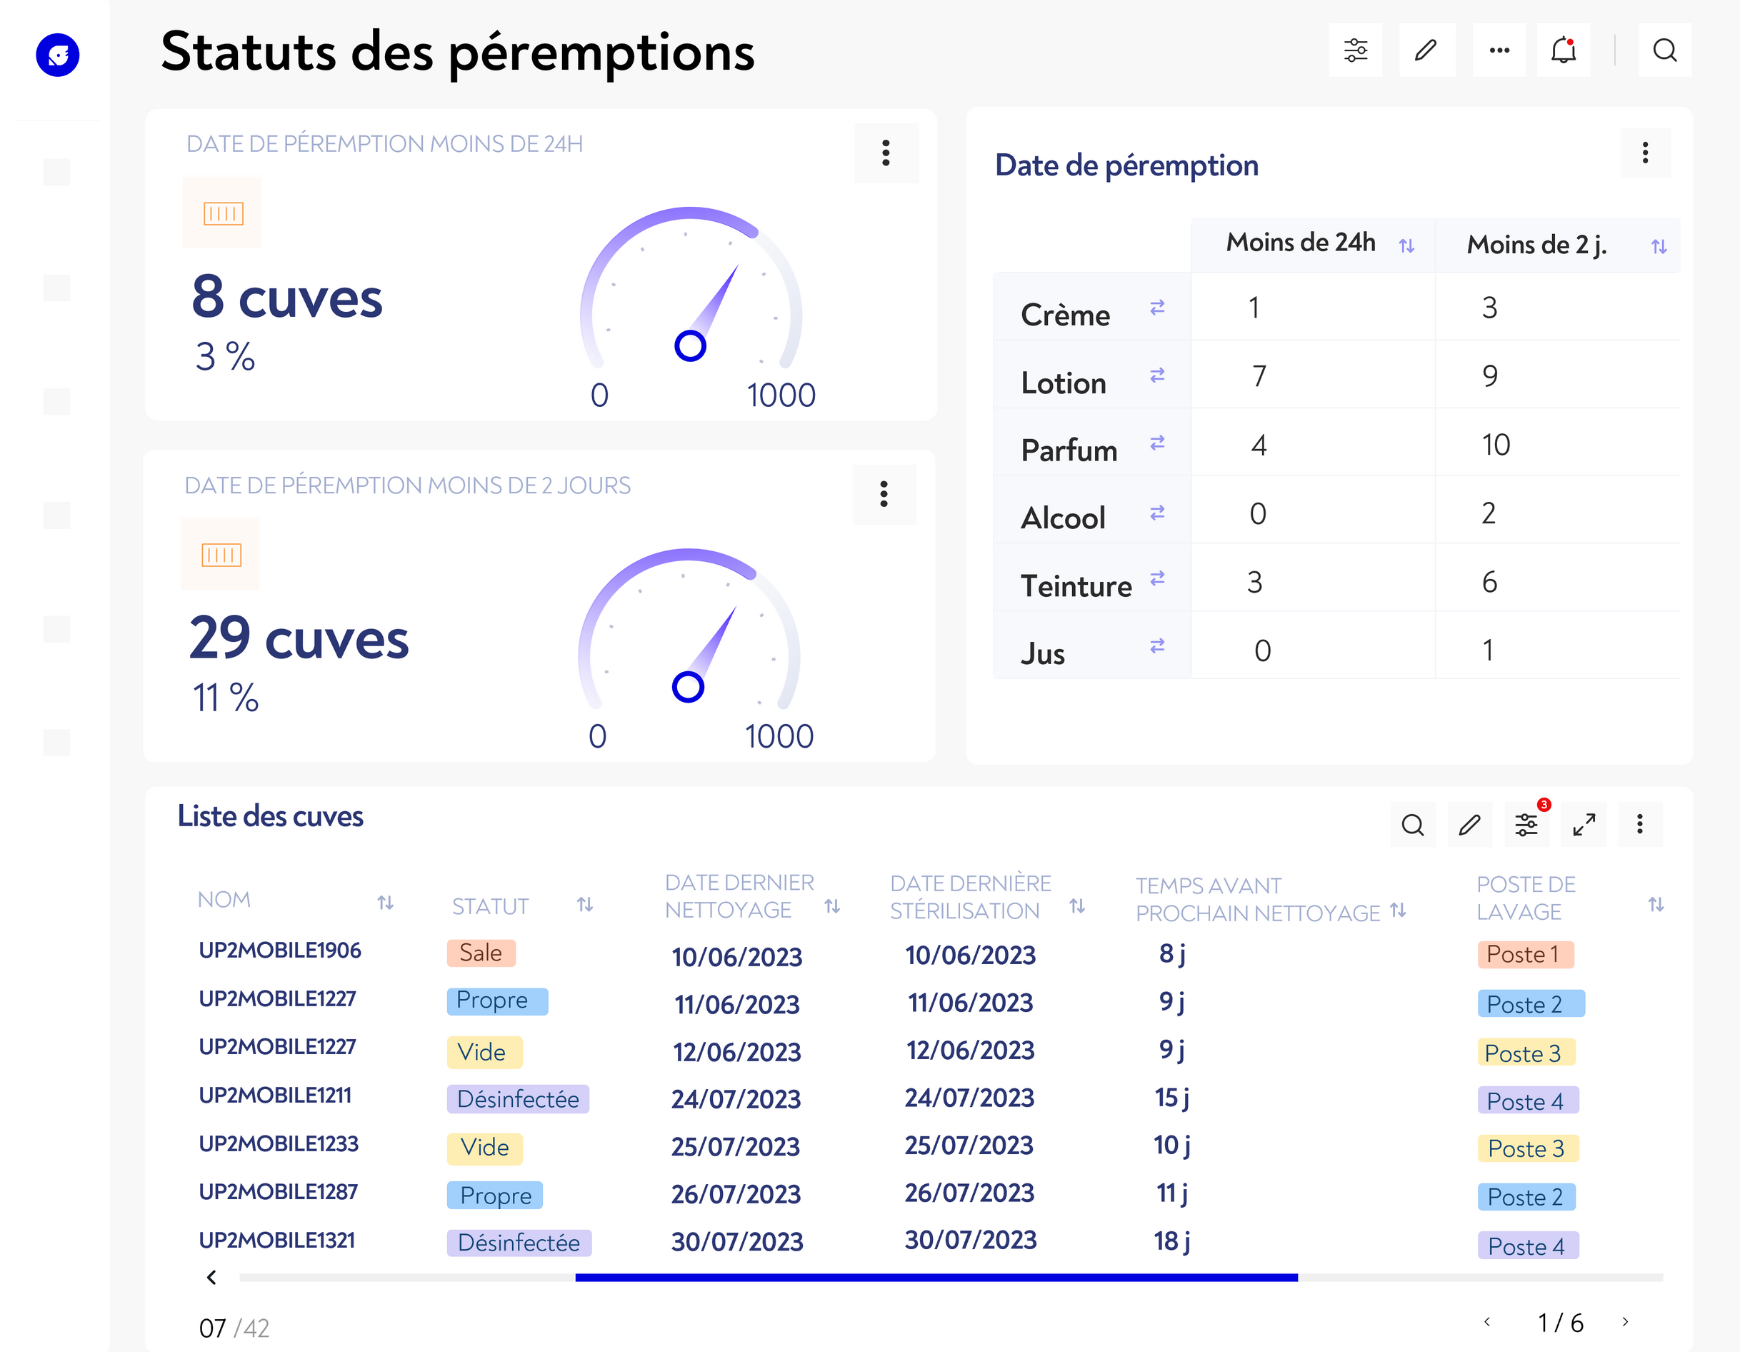Screen dimensions: 1740x1352
Task: Sort by Temps avant prochain nettoyage
Action: 1398,910
